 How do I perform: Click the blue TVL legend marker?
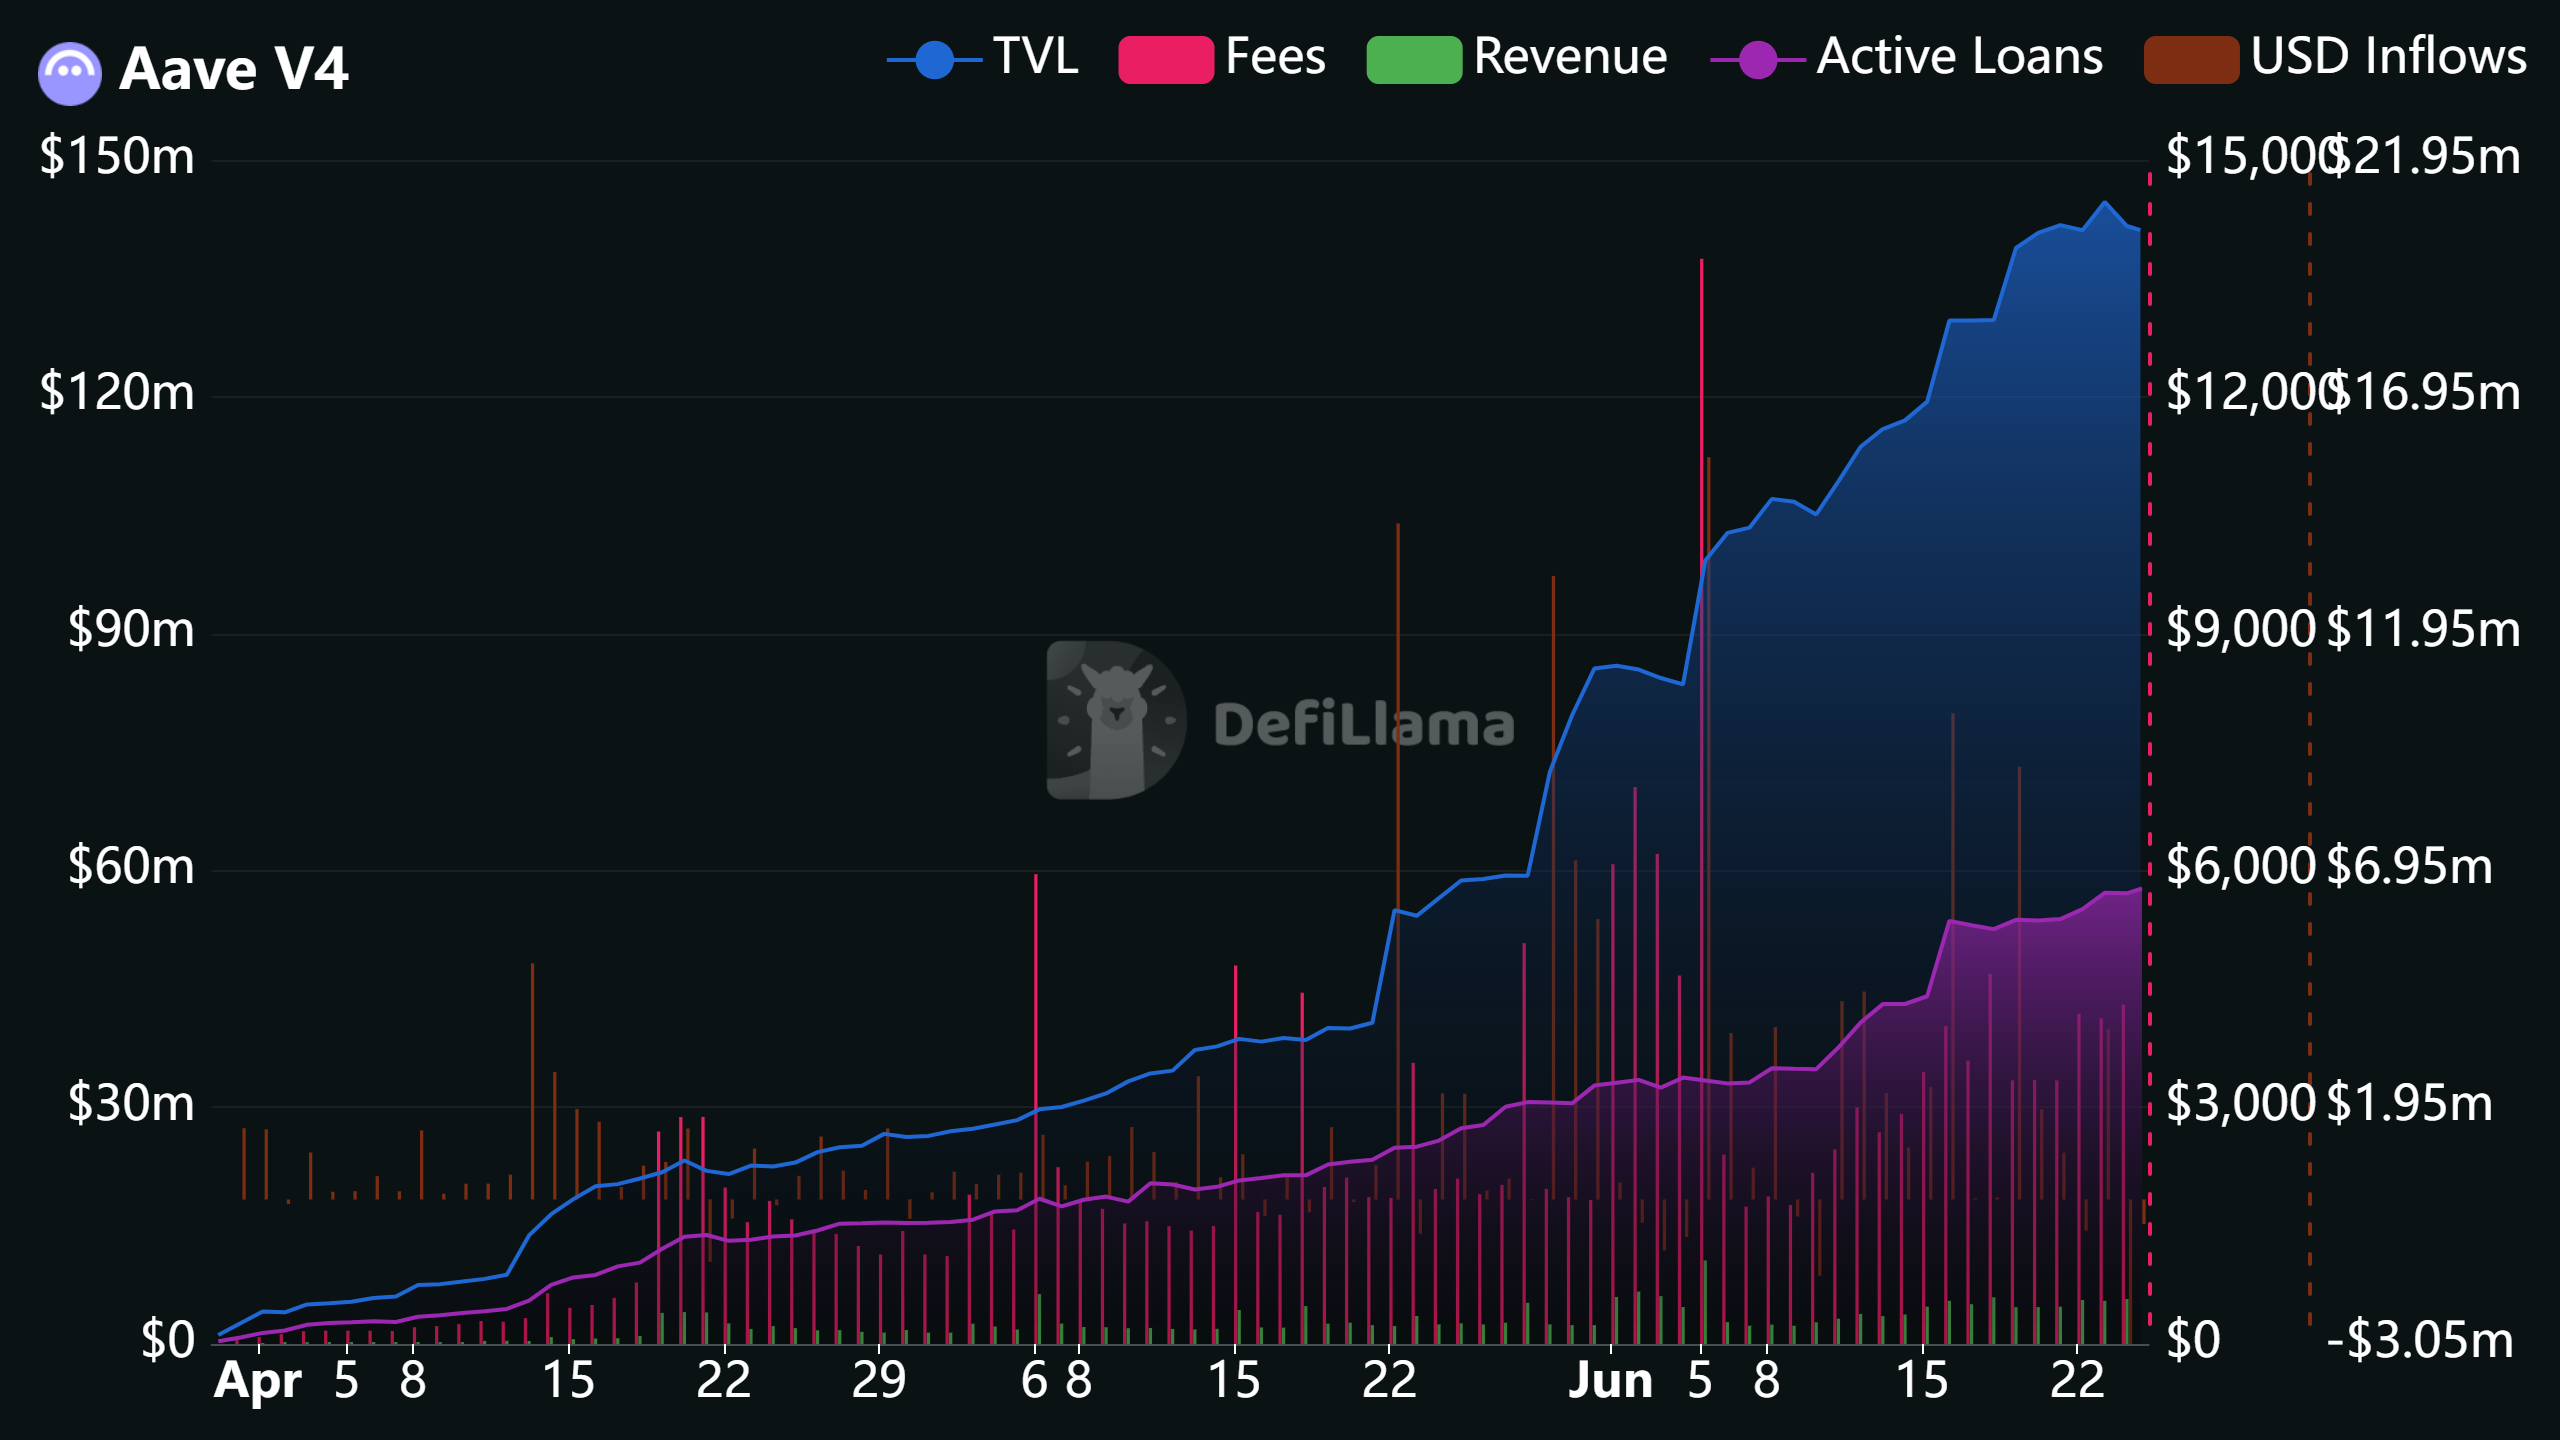pyautogui.click(x=935, y=60)
